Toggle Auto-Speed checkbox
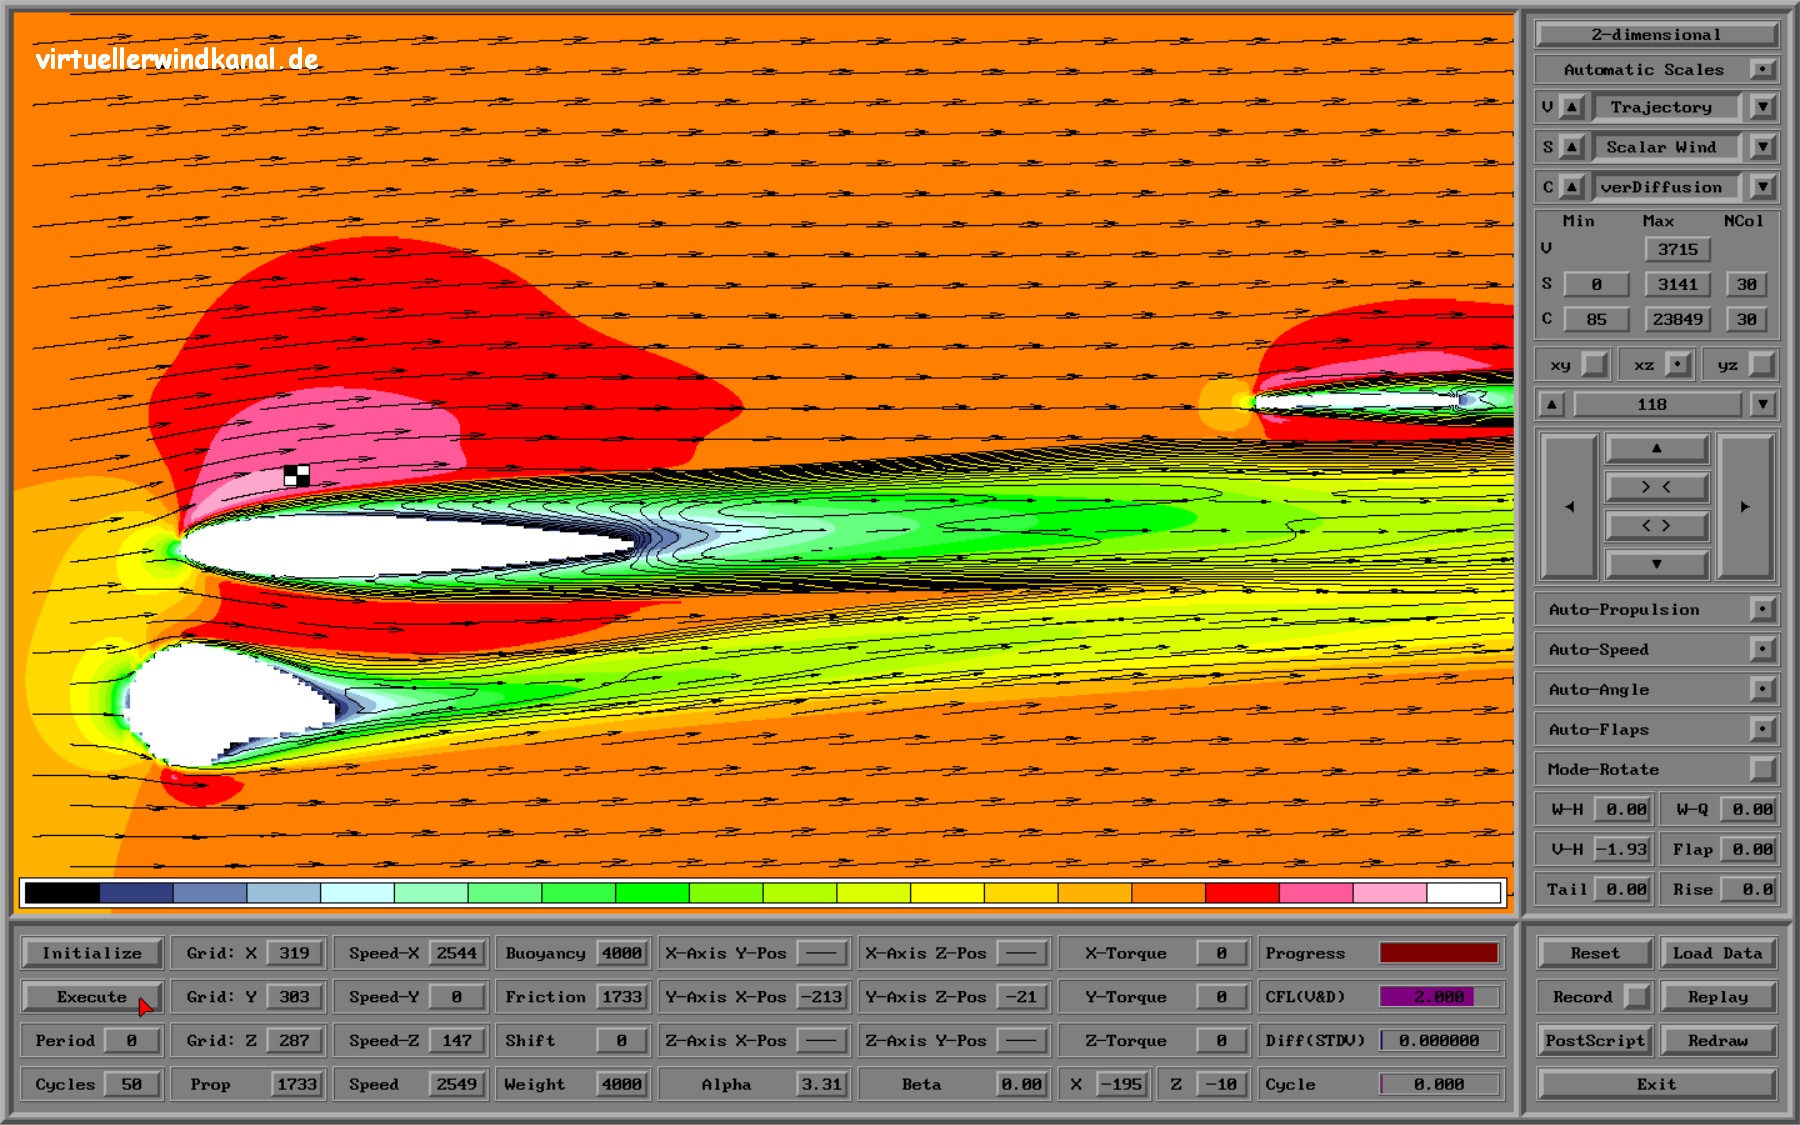Screen dimensions: 1800x1125 click(1763, 649)
